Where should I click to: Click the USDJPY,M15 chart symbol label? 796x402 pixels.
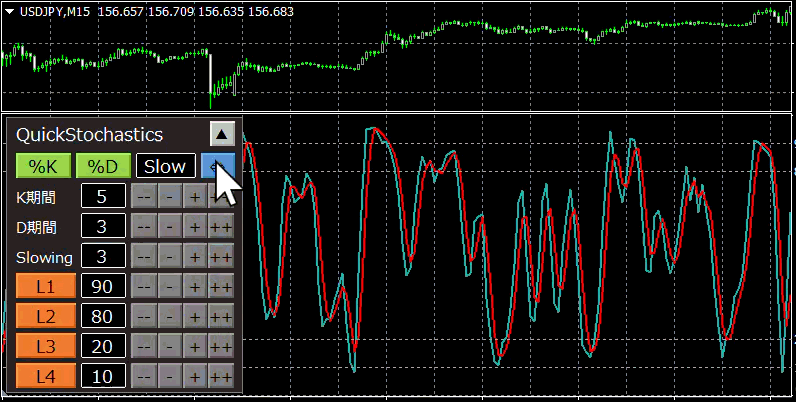55,12
